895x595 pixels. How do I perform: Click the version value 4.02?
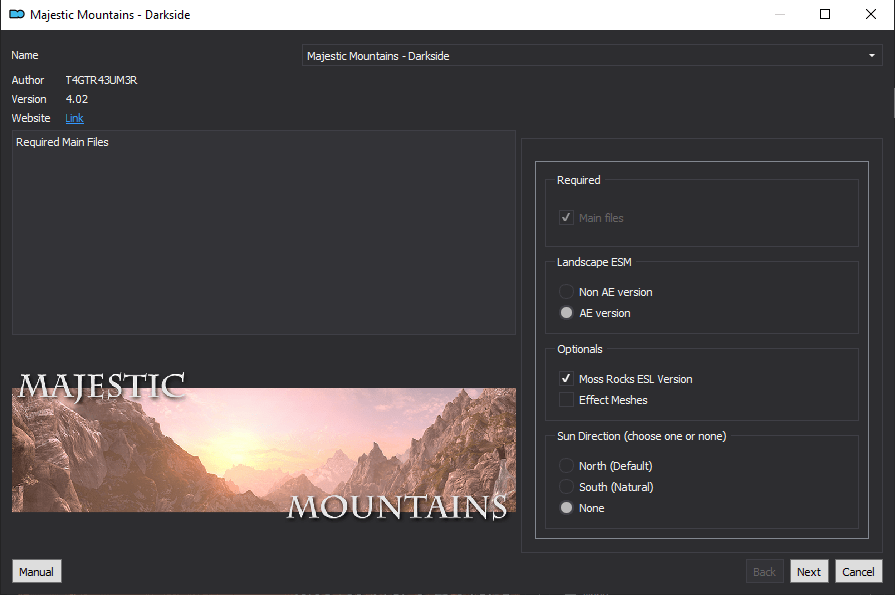(76, 99)
